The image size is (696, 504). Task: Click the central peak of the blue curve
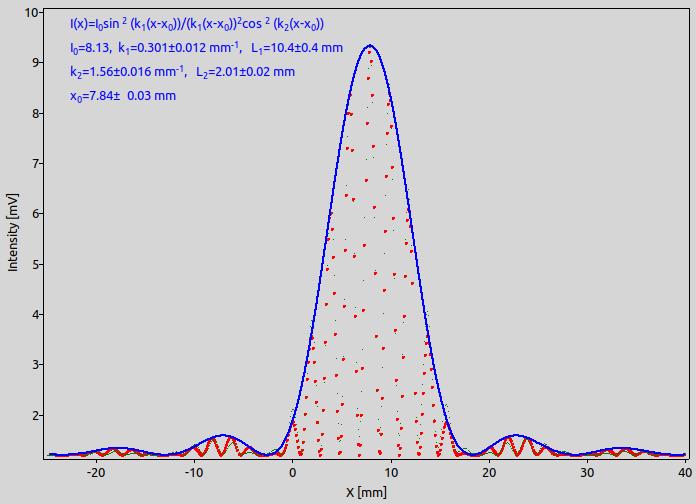coord(370,45)
